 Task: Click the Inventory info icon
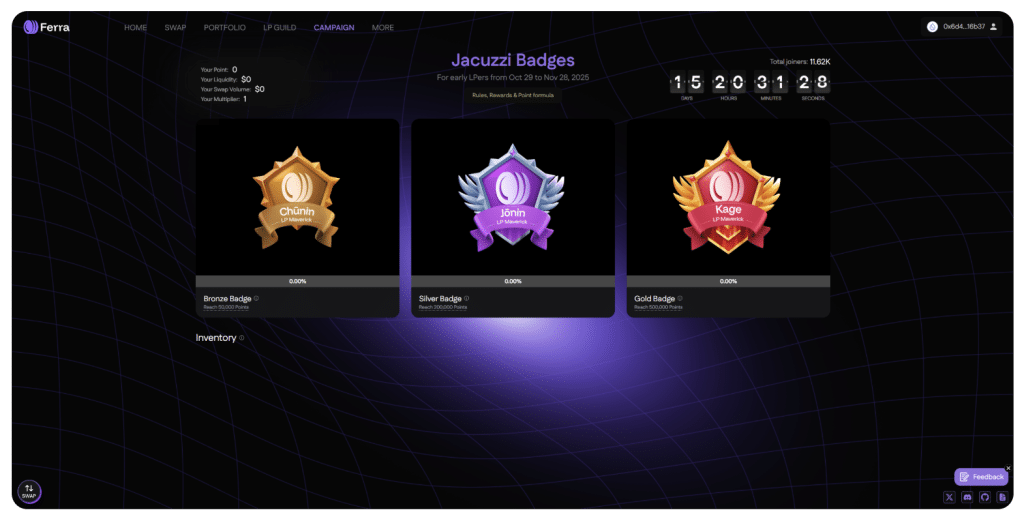pyautogui.click(x=242, y=338)
